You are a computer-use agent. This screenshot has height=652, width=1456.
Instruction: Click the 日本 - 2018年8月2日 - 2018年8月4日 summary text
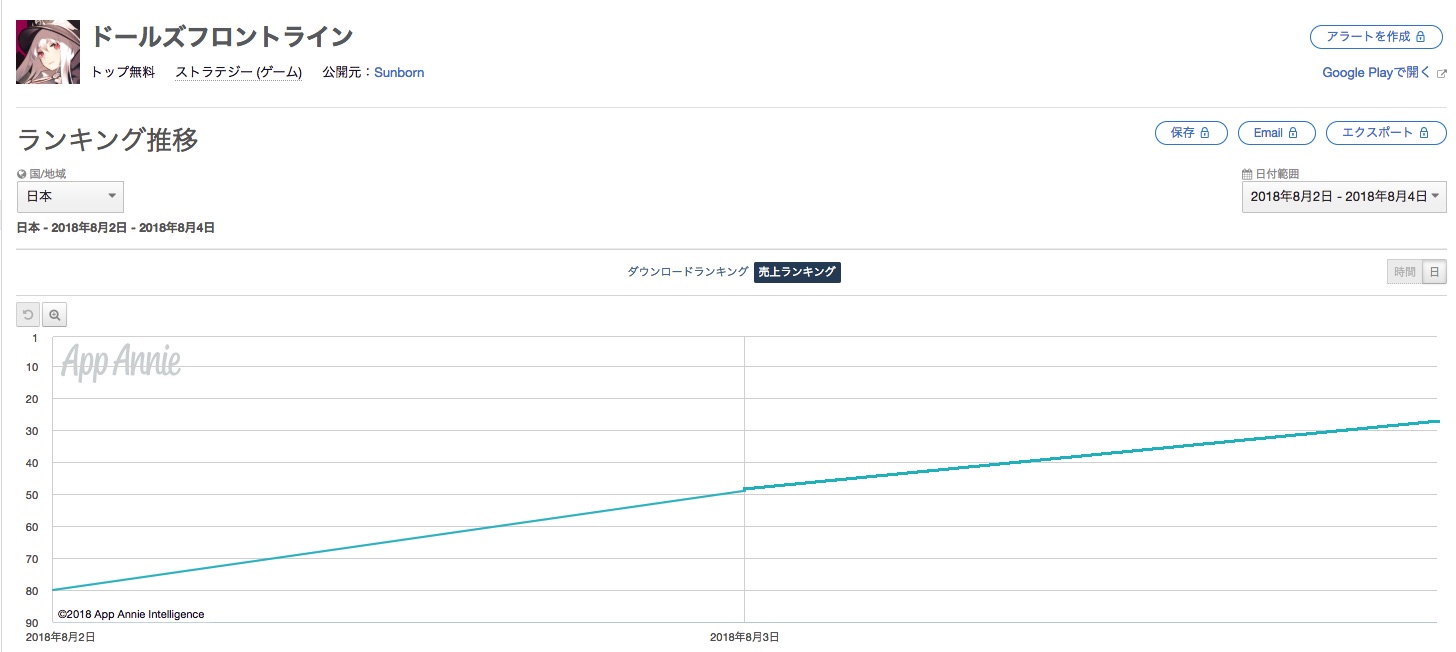[x=116, y=228]
